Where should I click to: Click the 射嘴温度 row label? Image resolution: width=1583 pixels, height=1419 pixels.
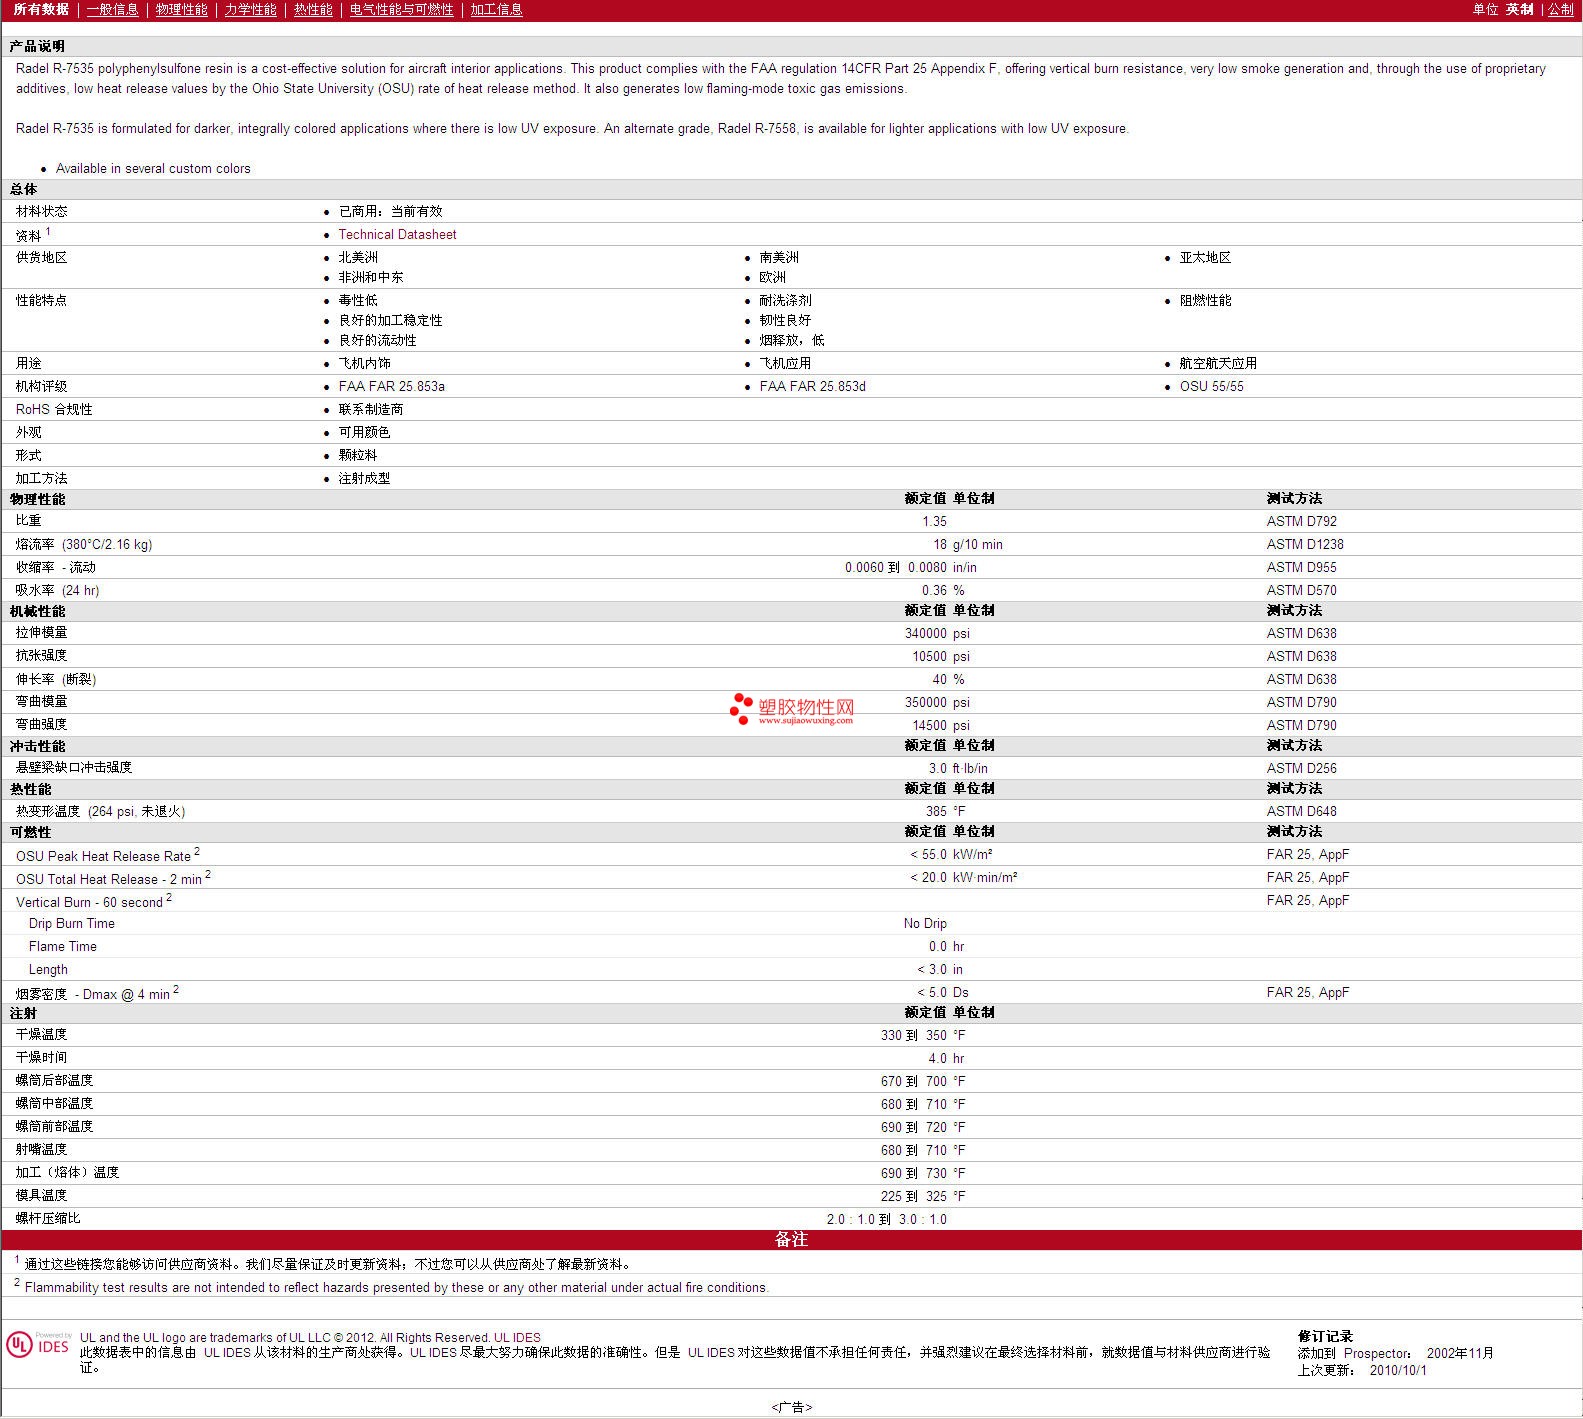(x=41, y=1150)
